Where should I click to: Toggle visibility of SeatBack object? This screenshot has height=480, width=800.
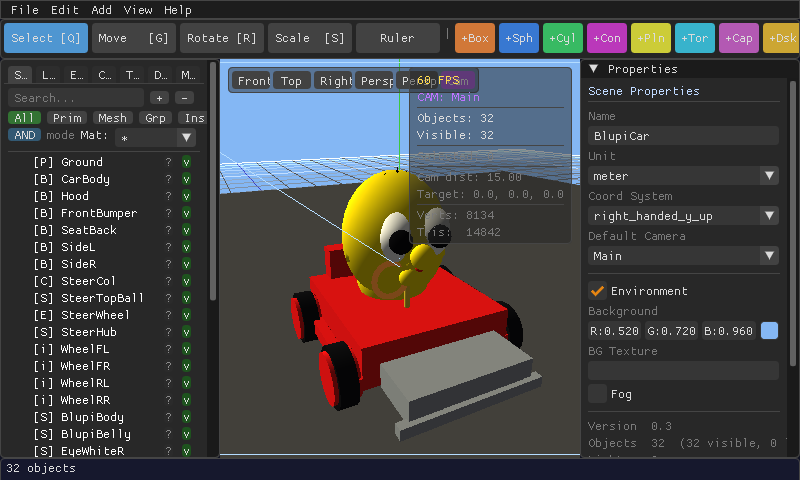(x=186, y=230)
